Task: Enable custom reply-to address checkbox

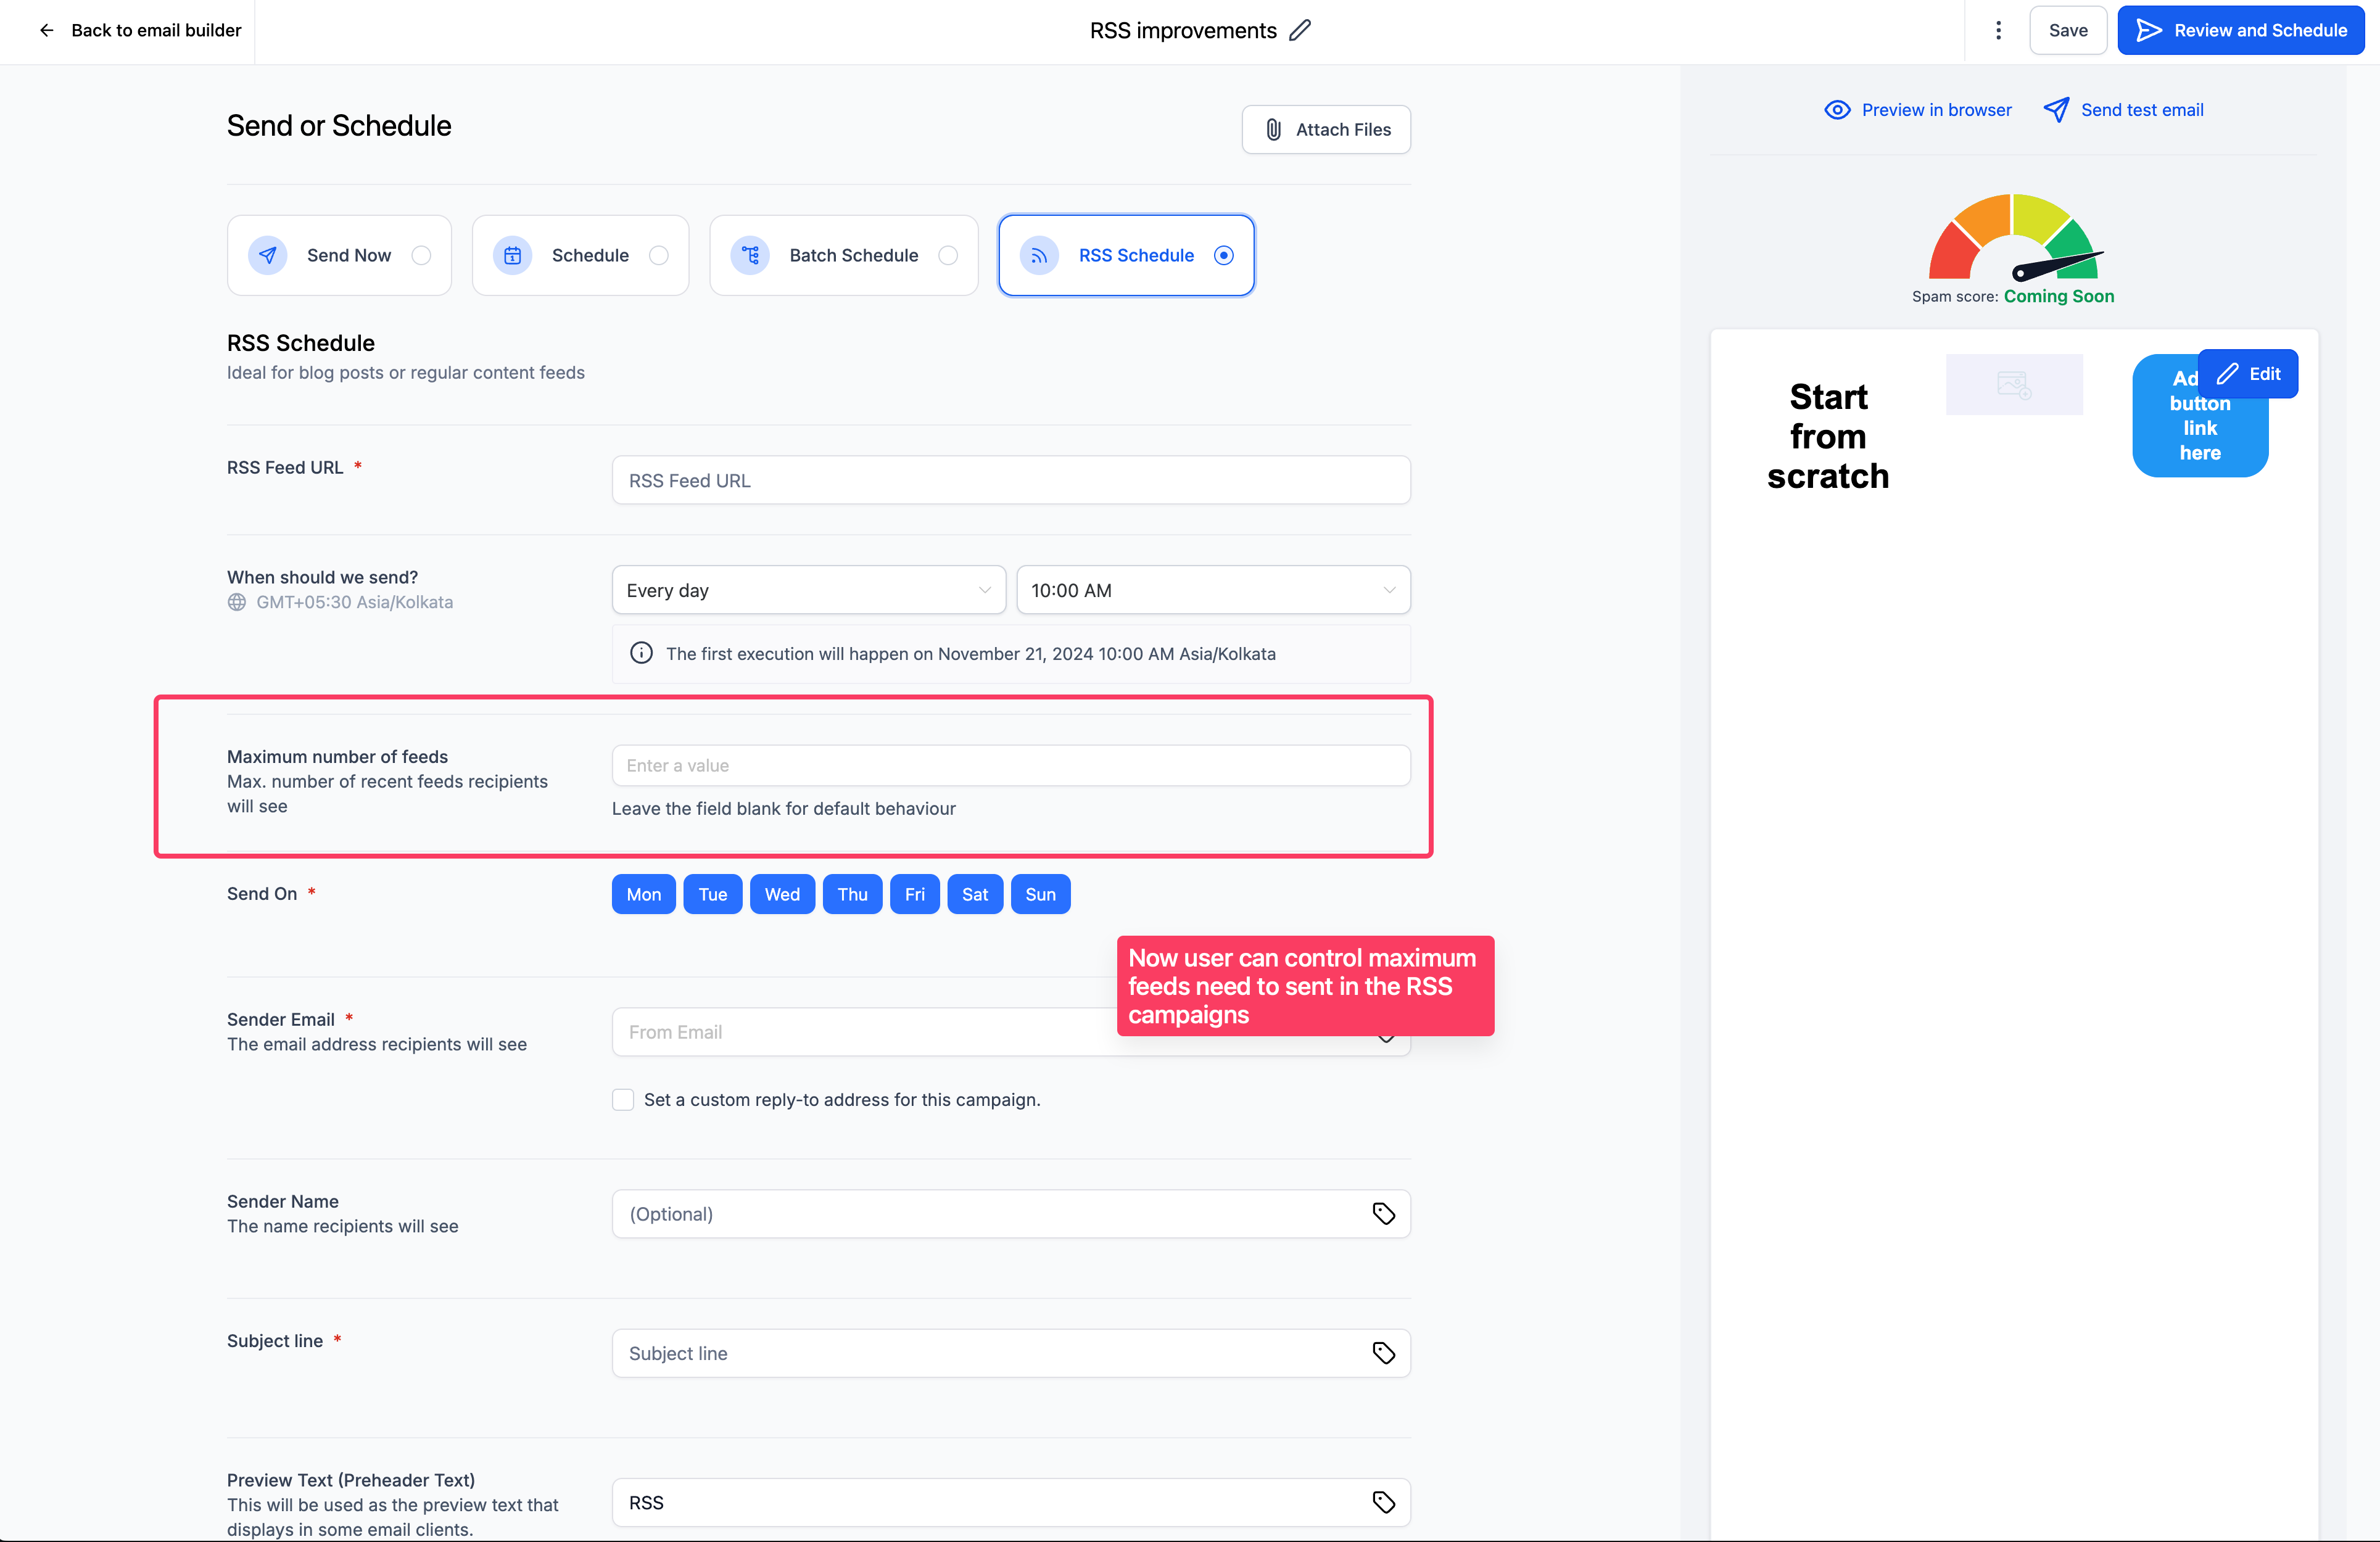Action: (x=623, y=1099)
